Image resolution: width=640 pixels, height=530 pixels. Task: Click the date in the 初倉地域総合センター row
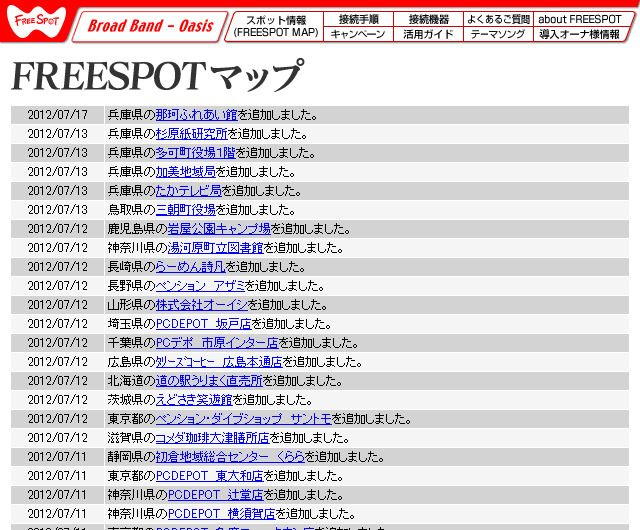click(58, 457)
